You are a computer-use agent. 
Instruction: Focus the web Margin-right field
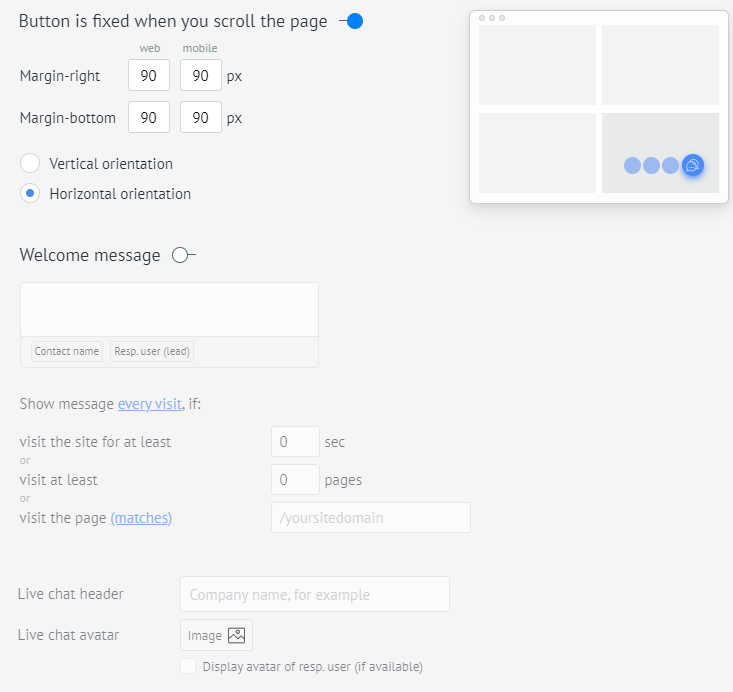(x=149, y=75)
